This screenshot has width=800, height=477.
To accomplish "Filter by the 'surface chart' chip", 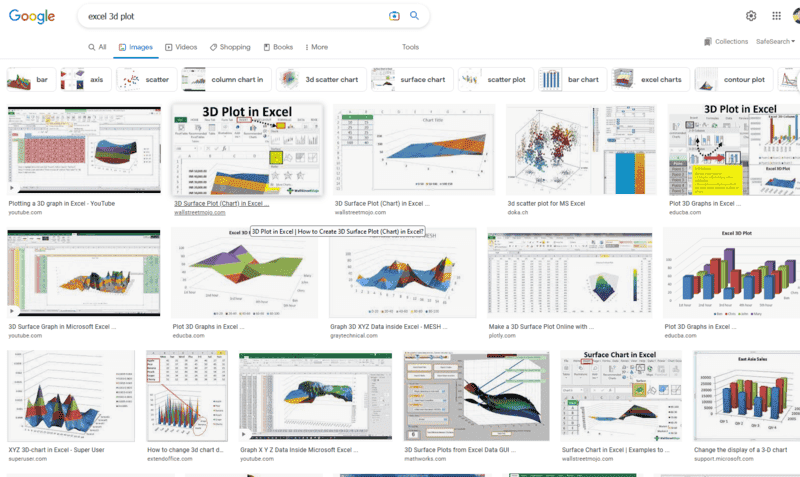I will (x=412, y=80).
